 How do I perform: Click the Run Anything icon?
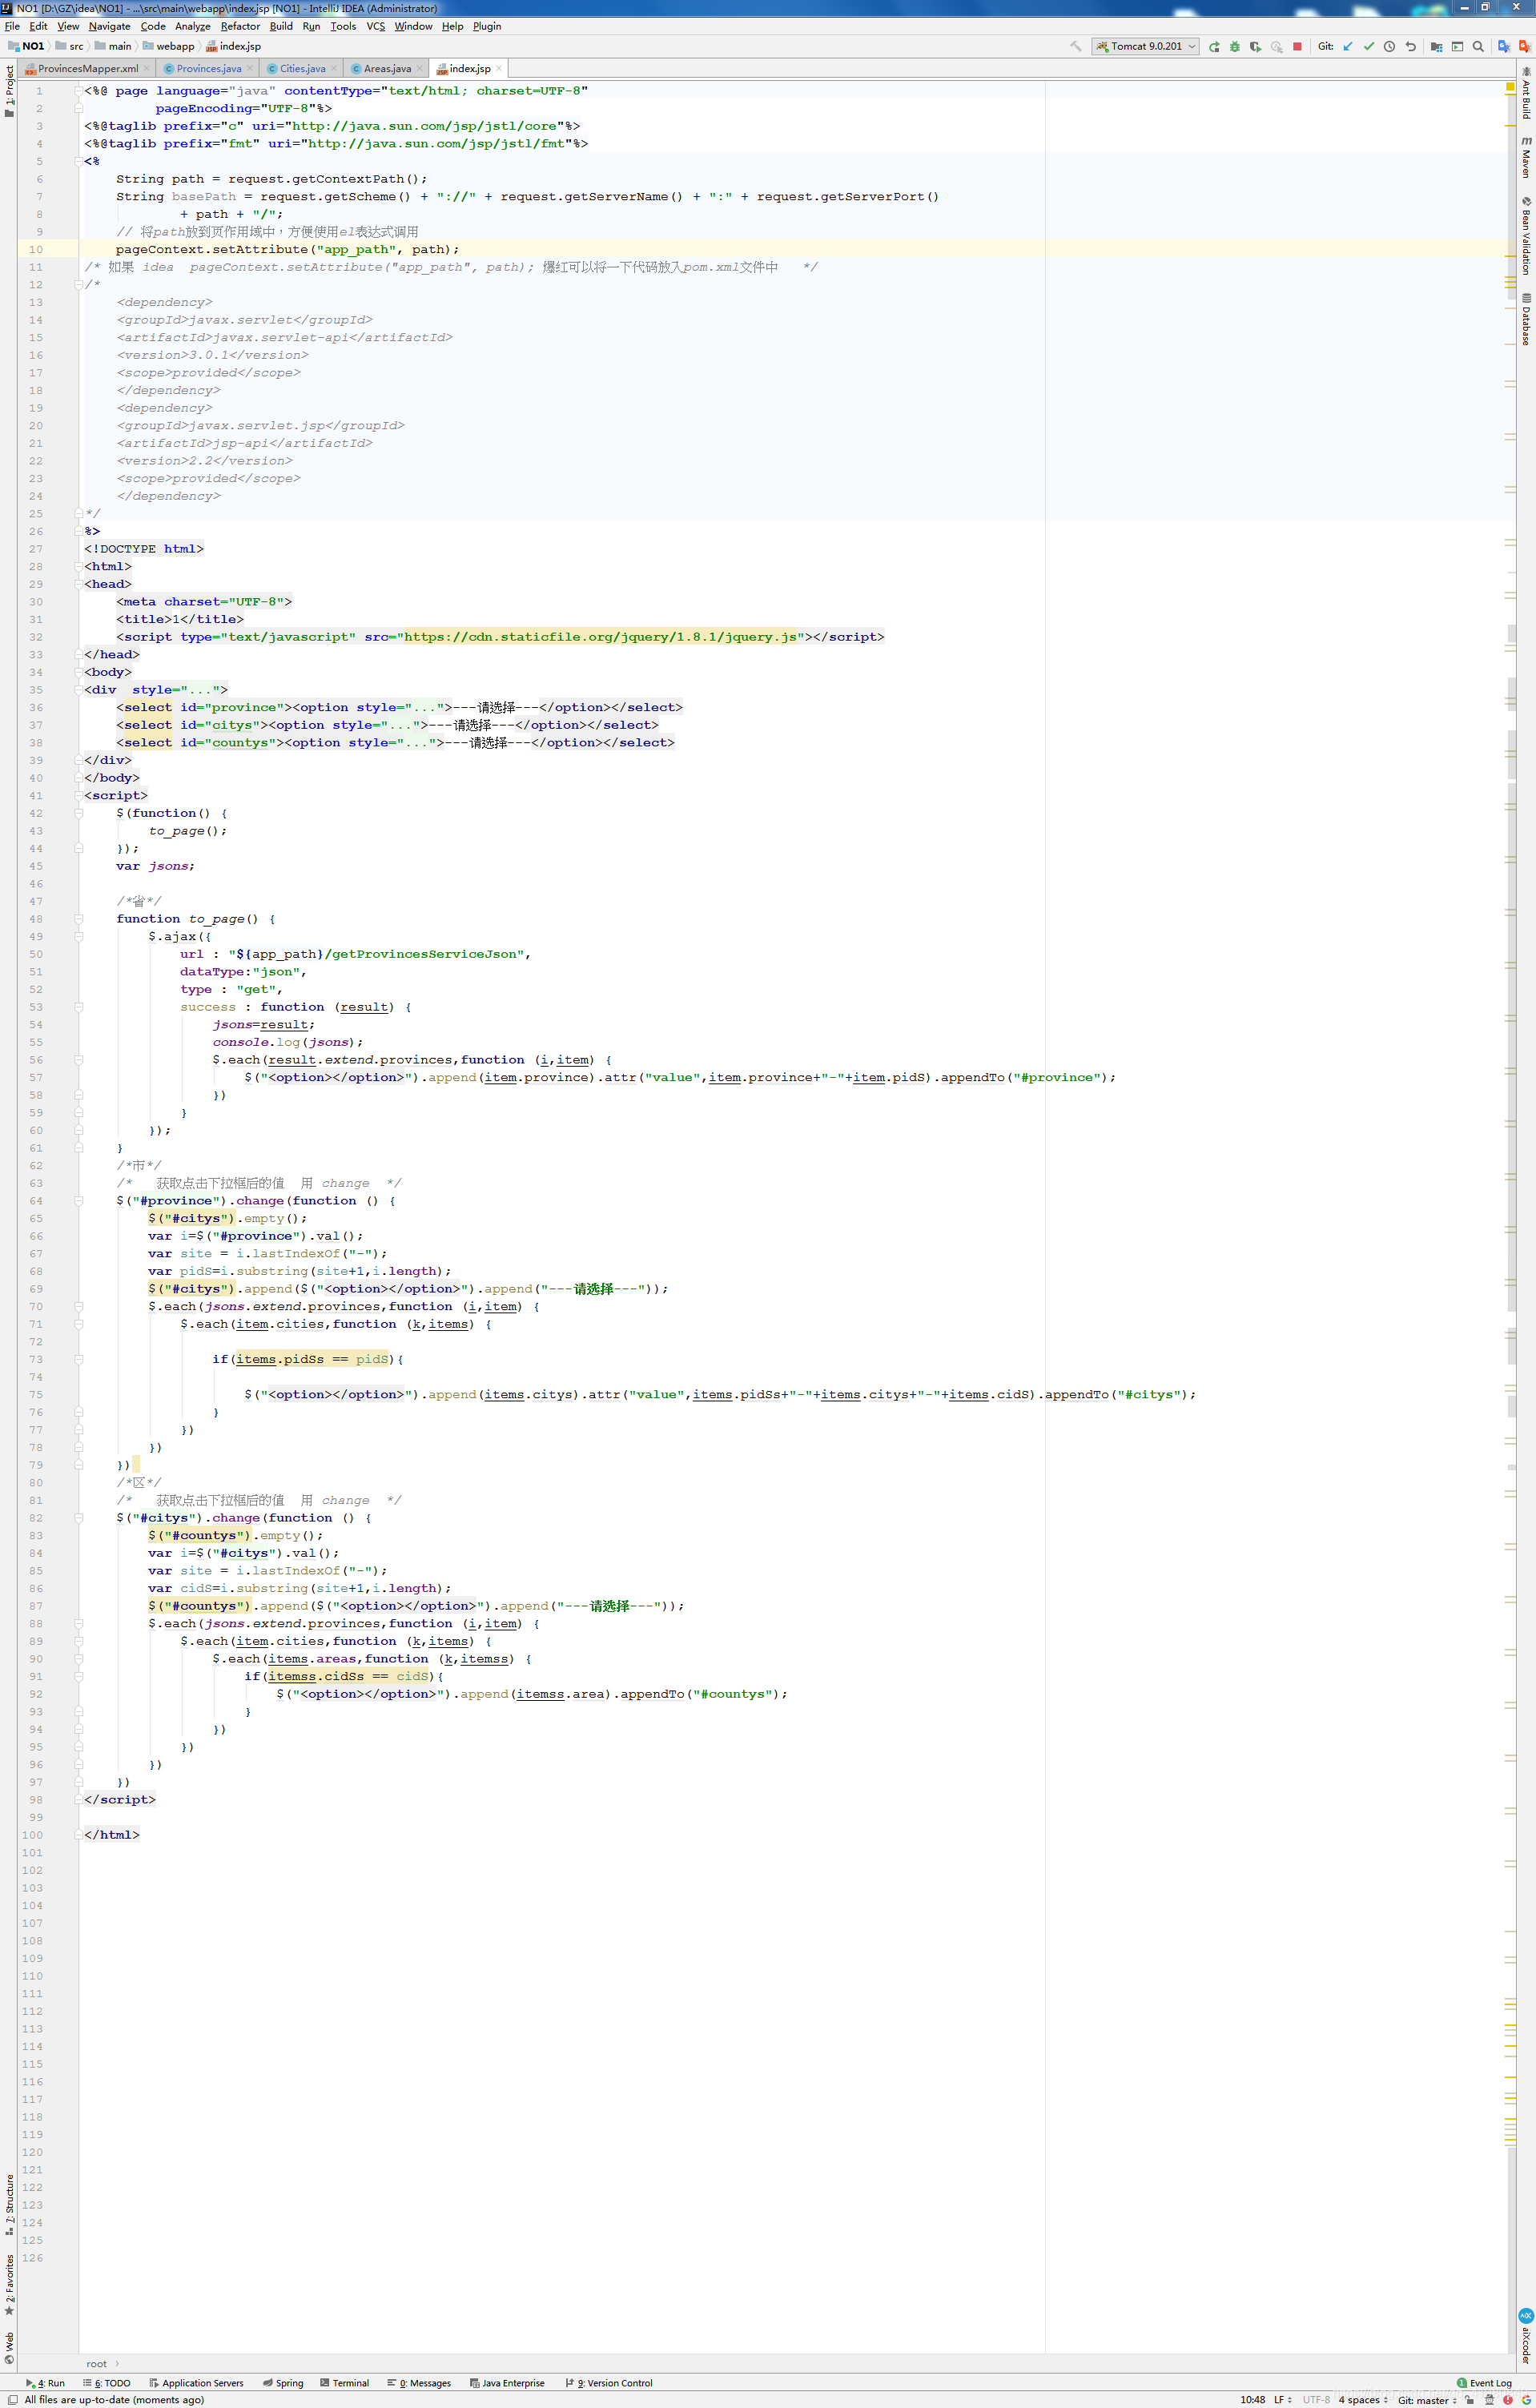tap(1458, 46)
